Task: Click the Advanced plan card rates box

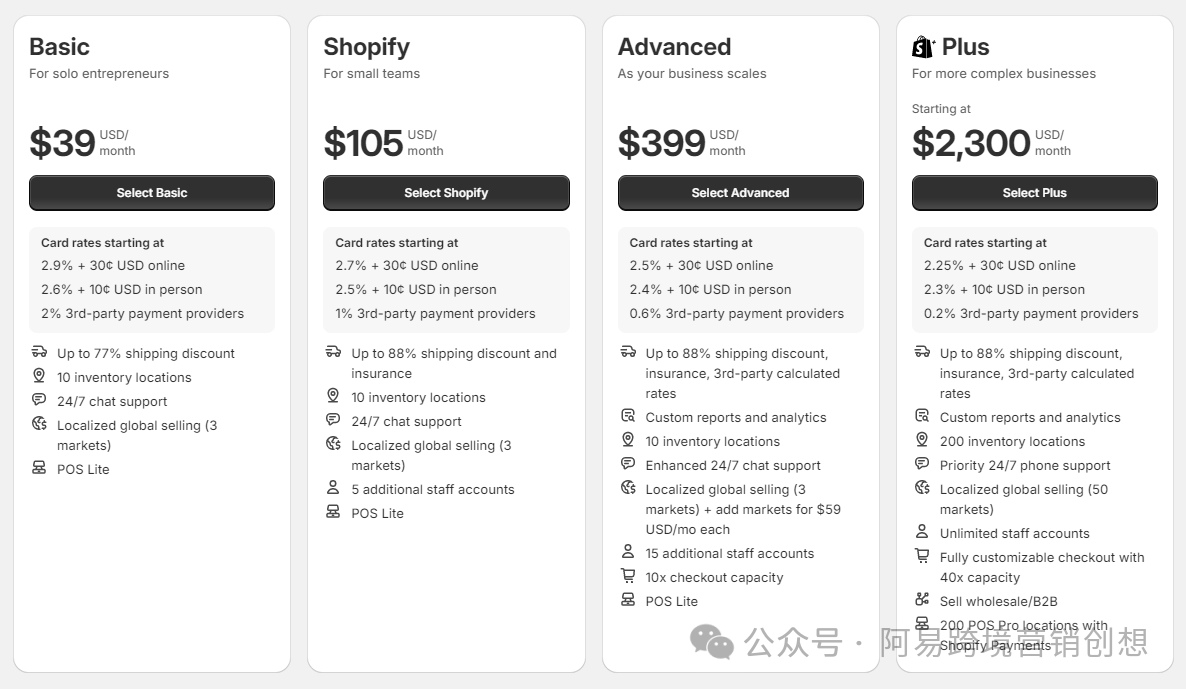Action: (740, 279)
